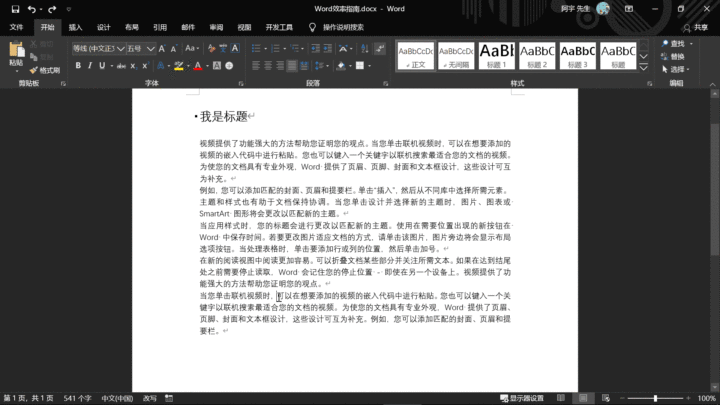The height and width of the screenshot is (405, 720).
Task: Click the 中文(中国) language indicator
Action: point(117,398)
